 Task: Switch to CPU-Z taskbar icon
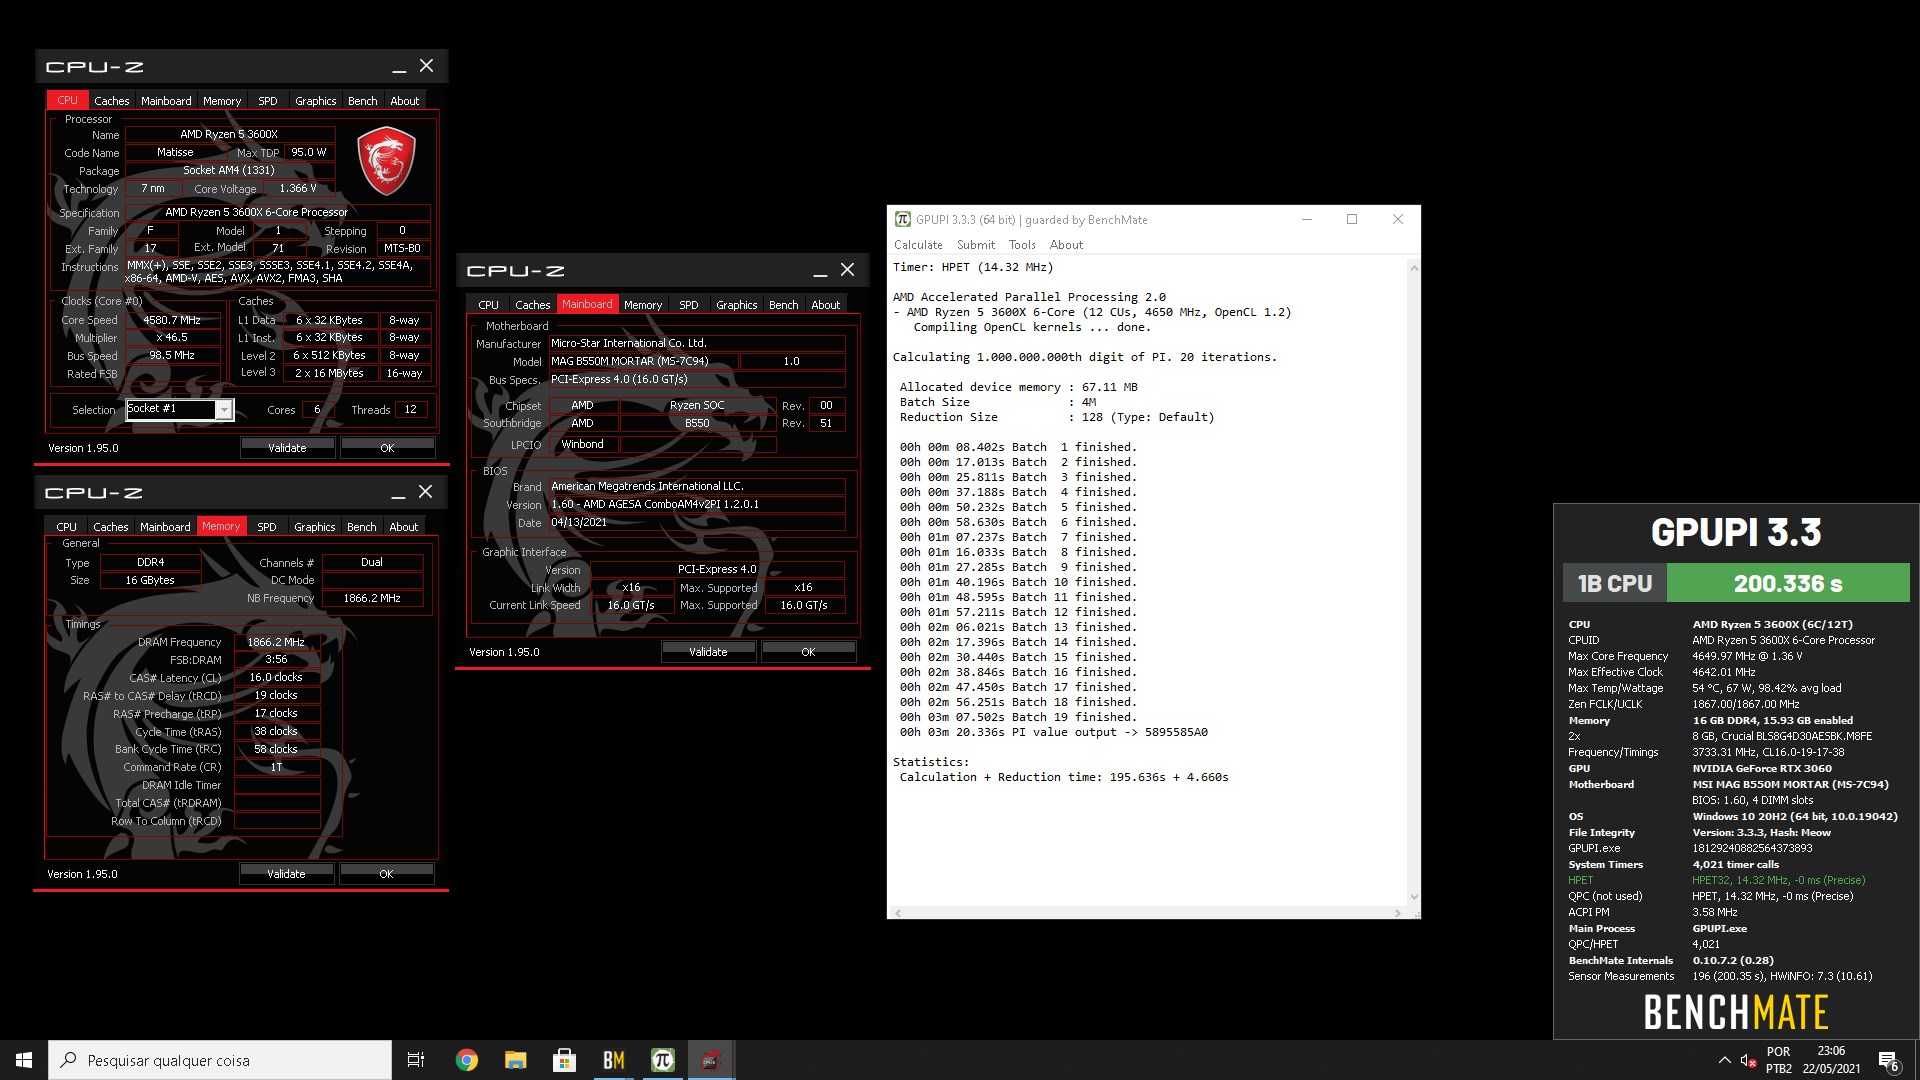[x=711, y=1060]
